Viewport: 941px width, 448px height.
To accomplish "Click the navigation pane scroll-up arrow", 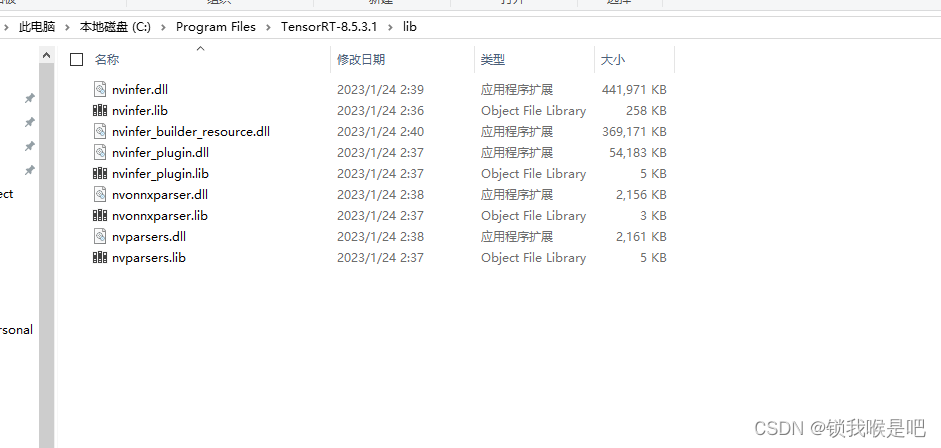I will (x=47, y=55).
